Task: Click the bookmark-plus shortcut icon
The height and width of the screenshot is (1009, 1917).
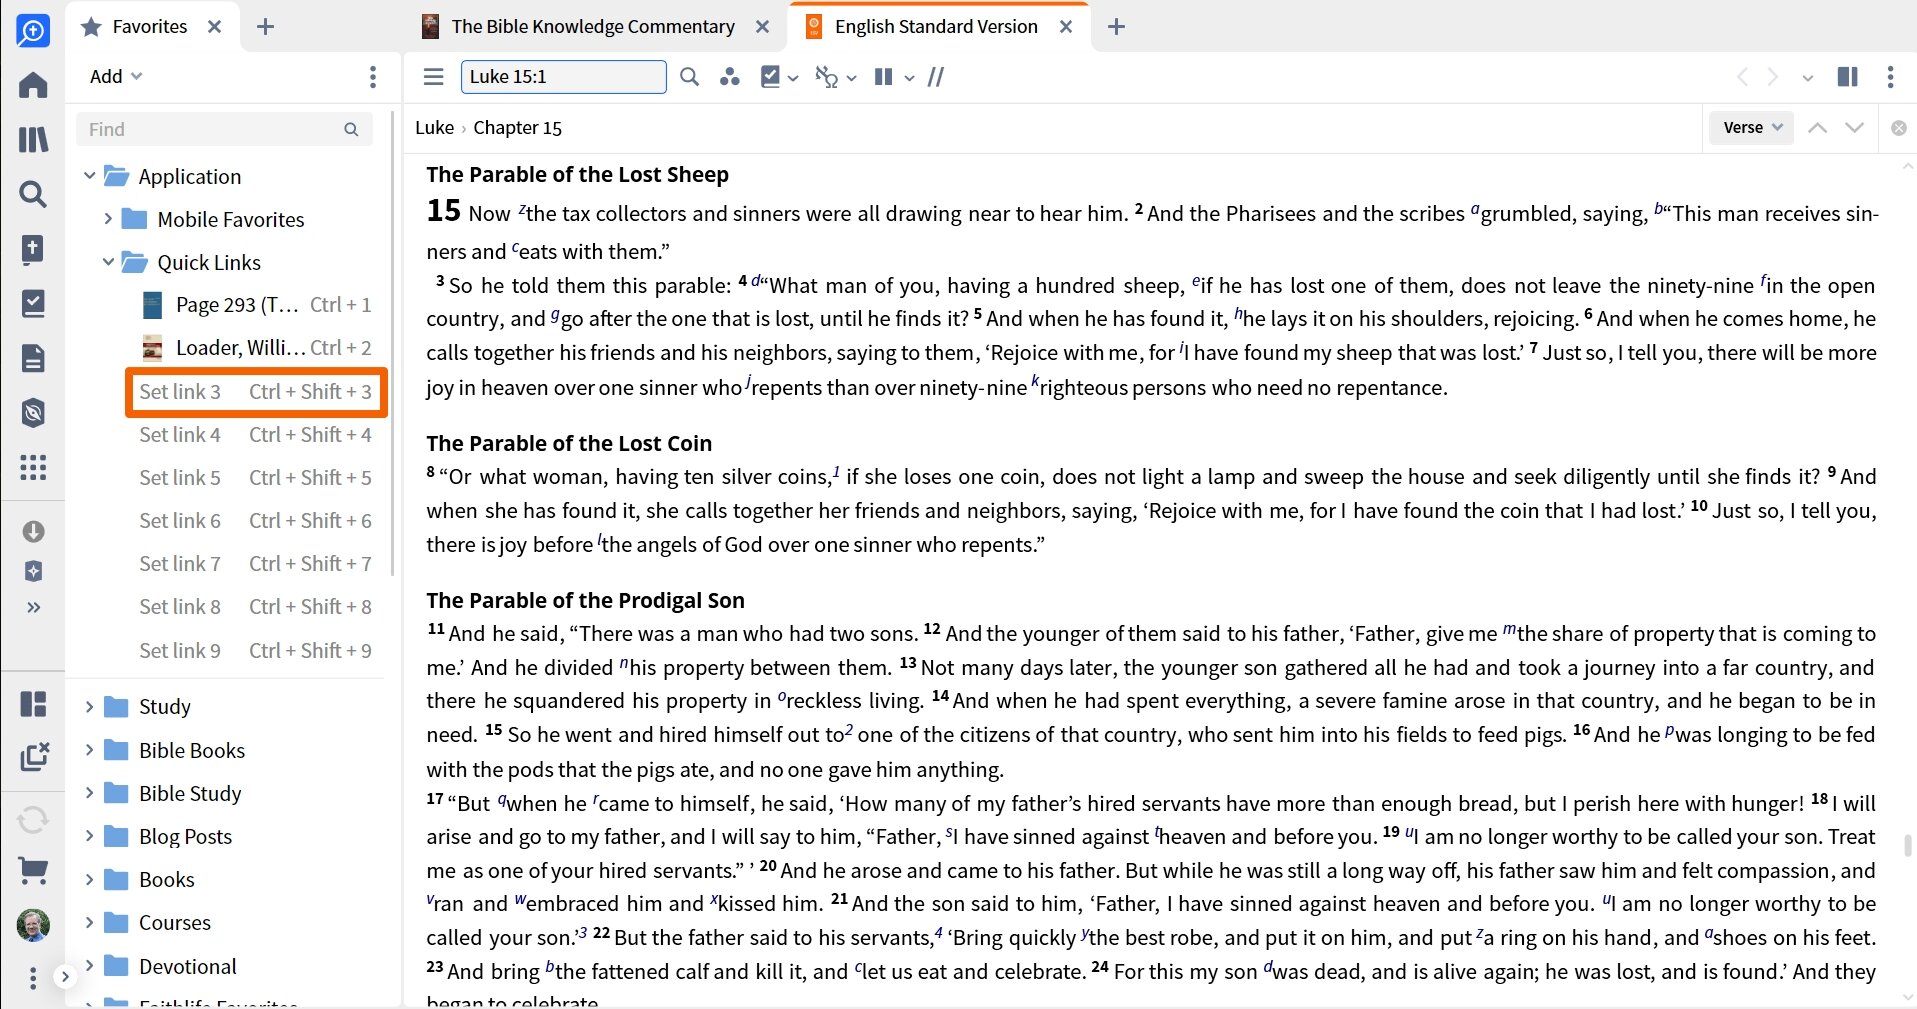Action: coord(33,571)
